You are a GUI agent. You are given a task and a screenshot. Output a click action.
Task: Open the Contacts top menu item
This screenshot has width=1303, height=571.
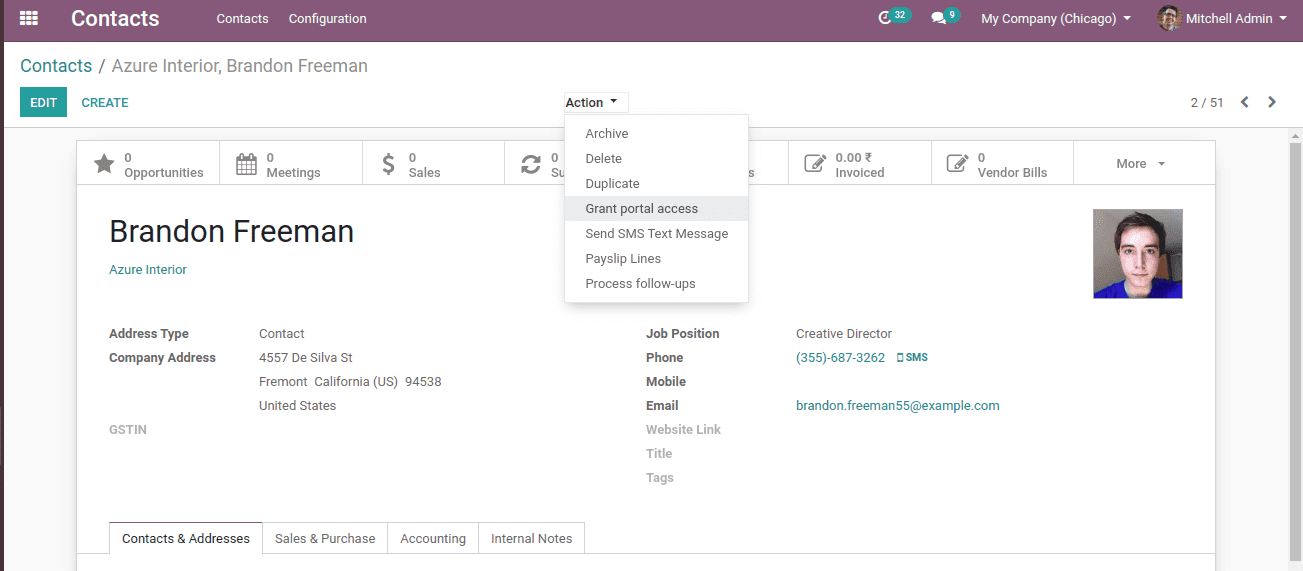point(242,18)
